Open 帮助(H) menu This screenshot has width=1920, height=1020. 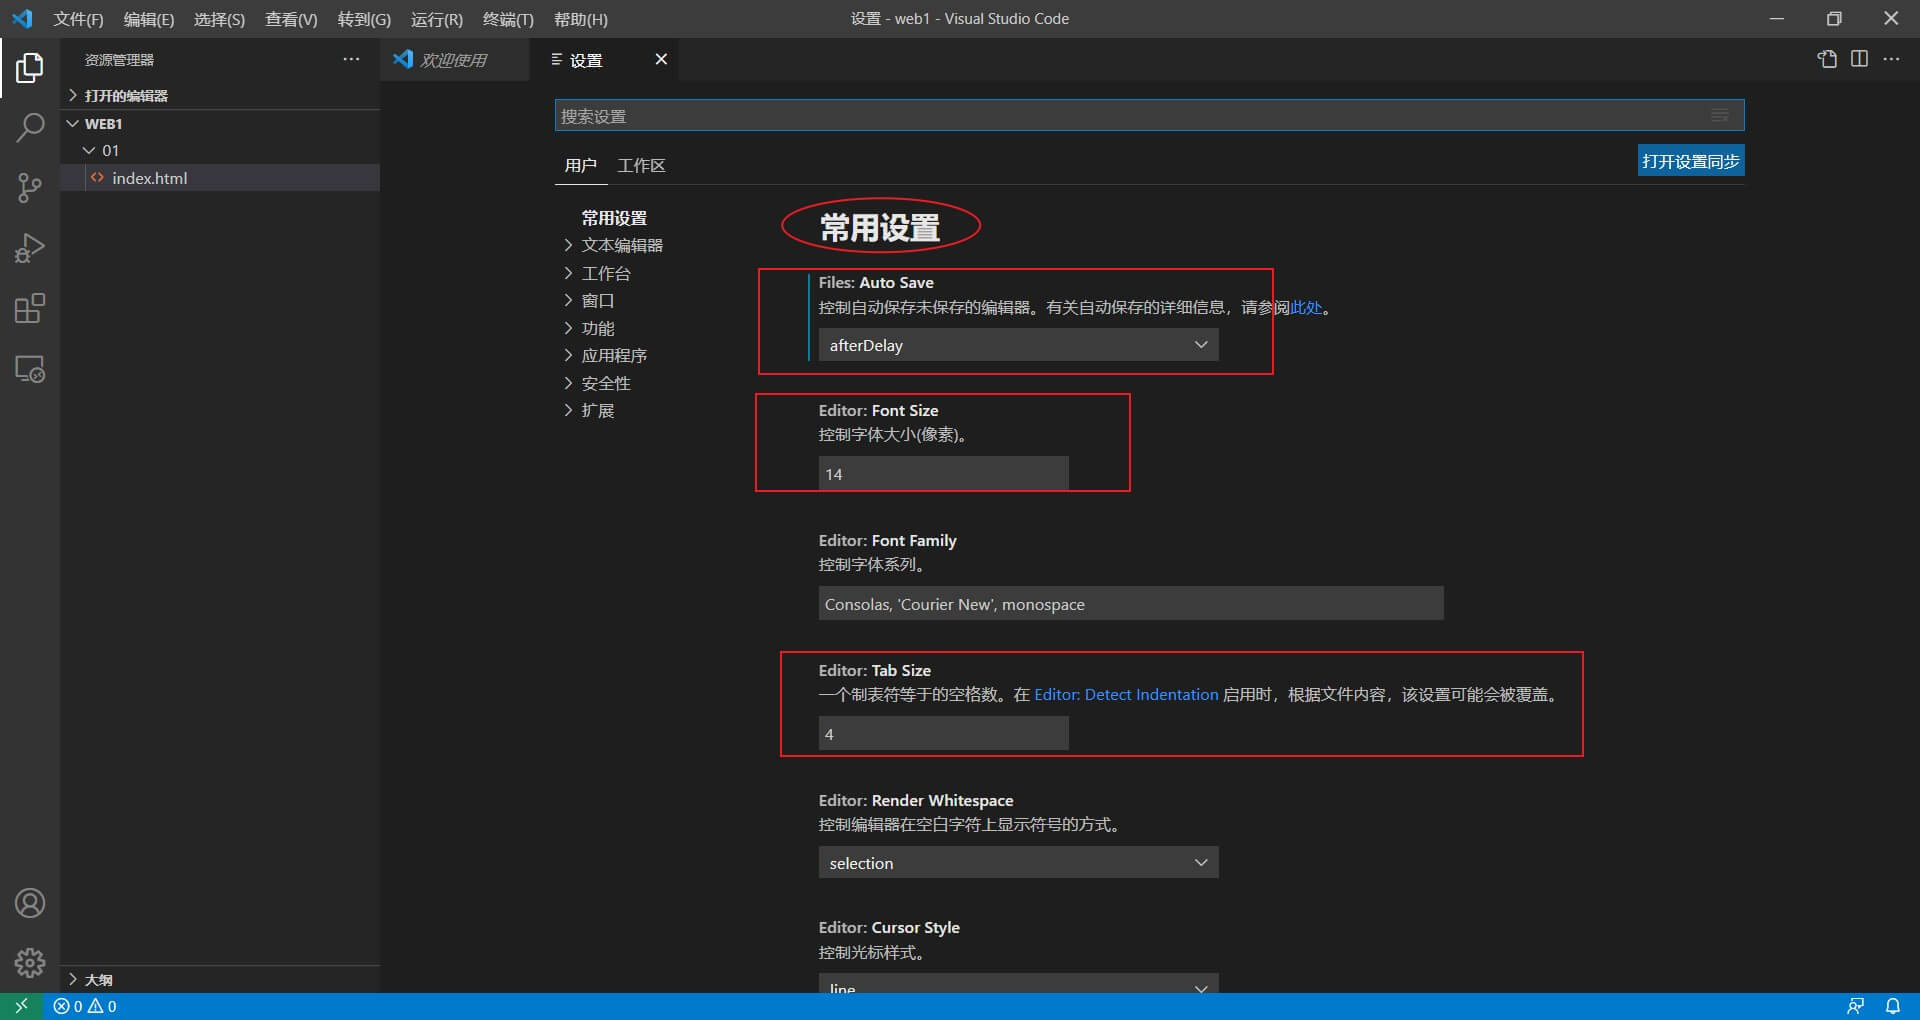coord(581,19)
